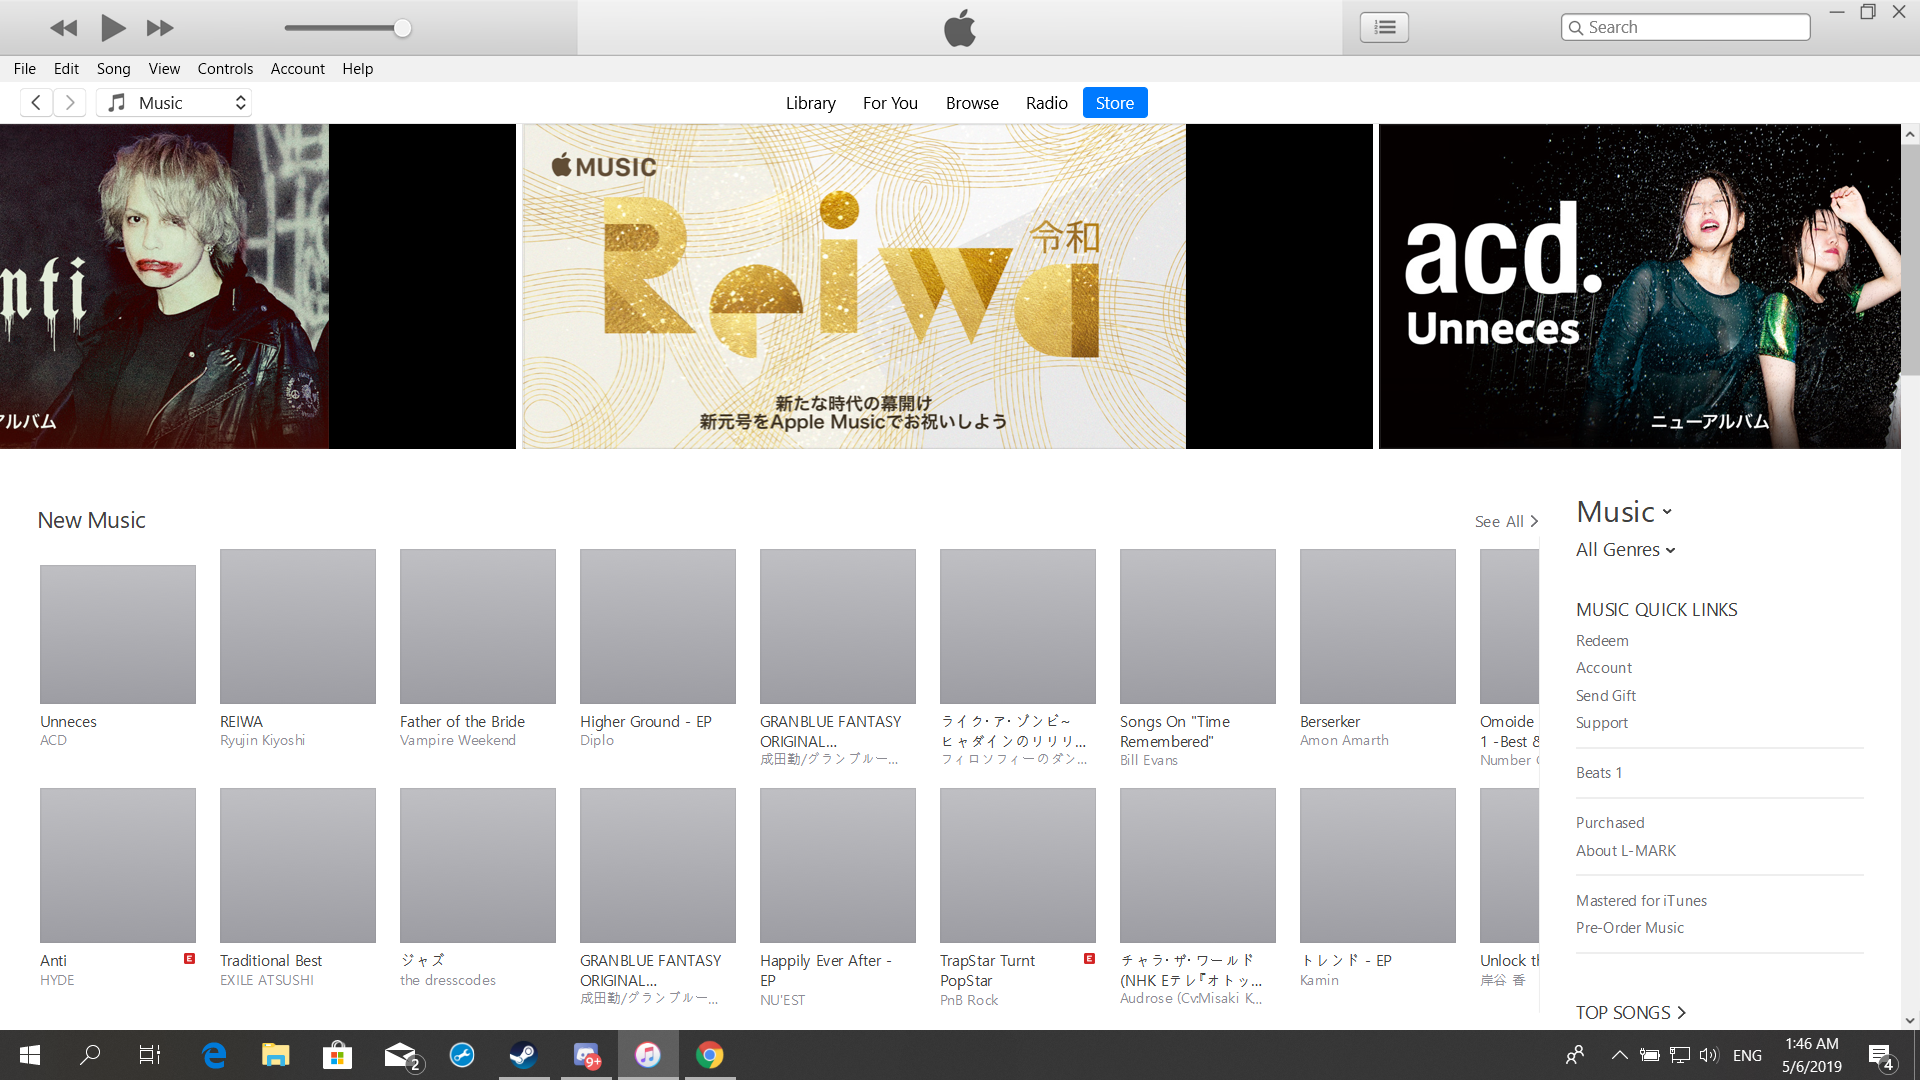Go back with the left arrow button
Image resolution: width=1920 pixels, height=1080 pixels.
click(36, 103)
